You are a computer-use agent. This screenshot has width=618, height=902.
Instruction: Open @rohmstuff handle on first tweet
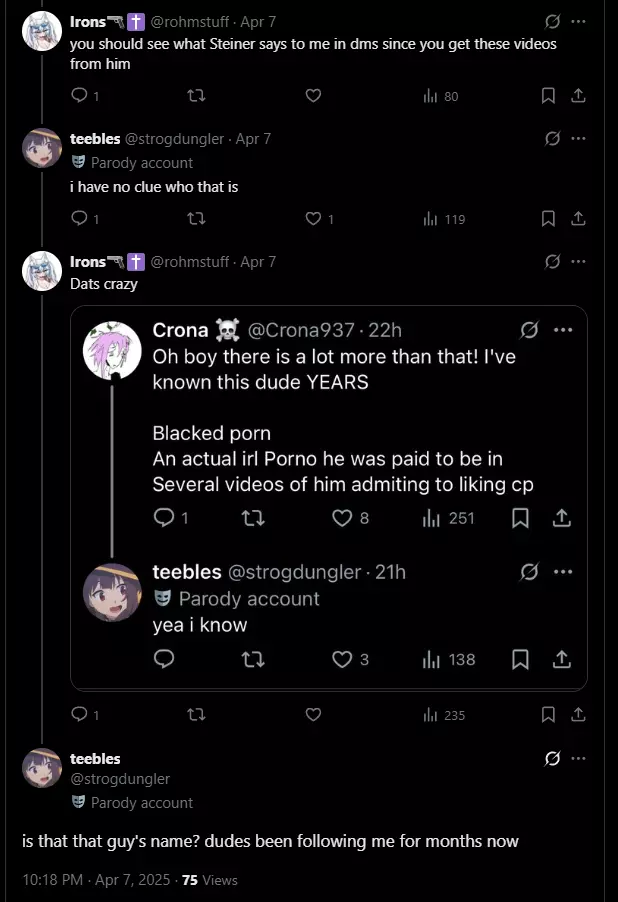190,22
